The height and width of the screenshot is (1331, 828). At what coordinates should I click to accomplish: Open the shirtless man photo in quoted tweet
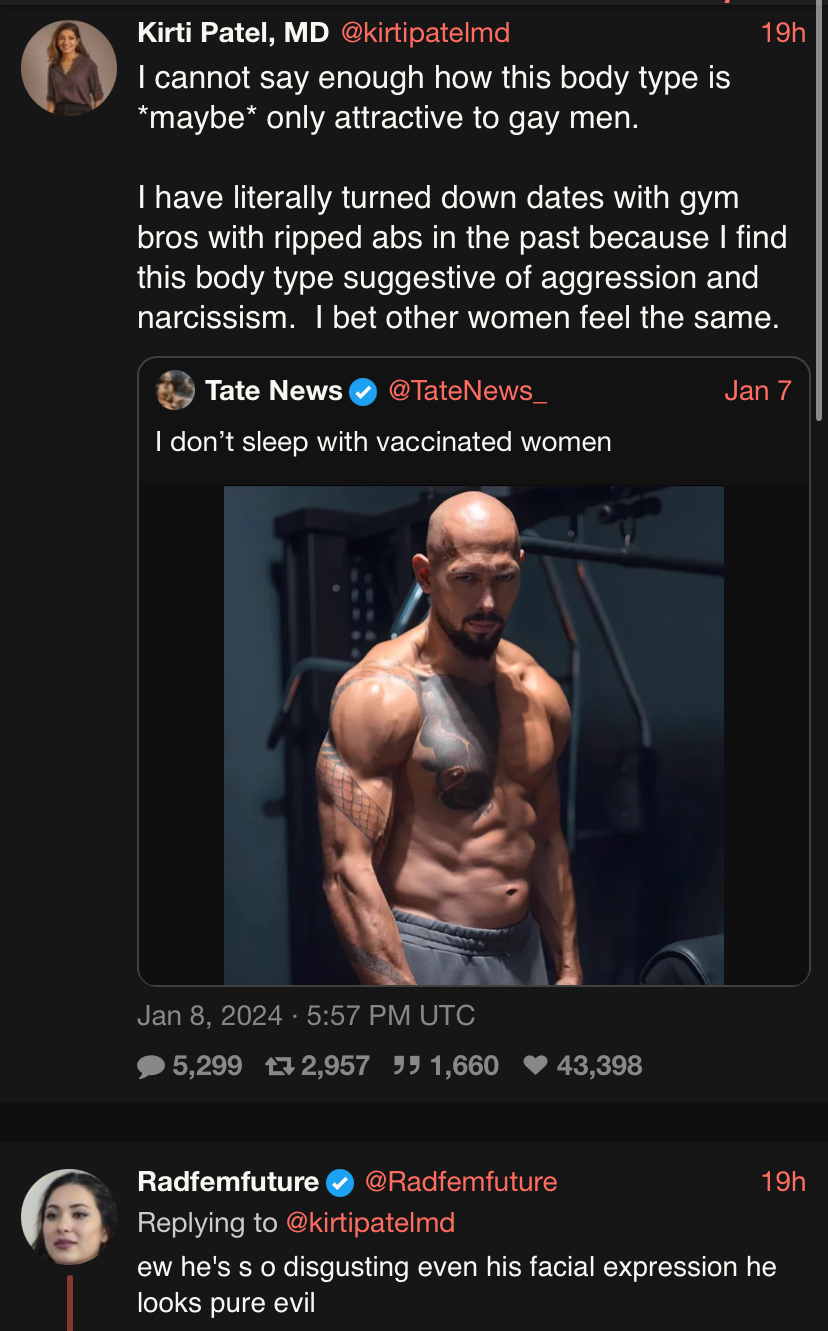tap(473, 736)
